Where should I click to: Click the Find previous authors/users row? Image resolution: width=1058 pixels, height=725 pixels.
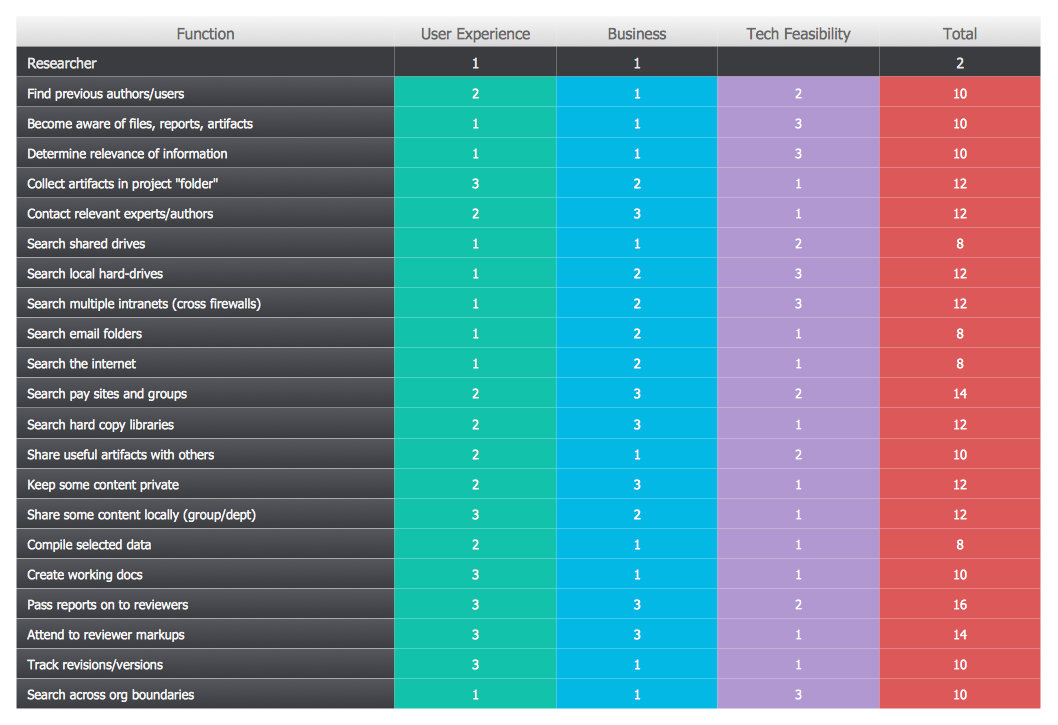point(106,94)
